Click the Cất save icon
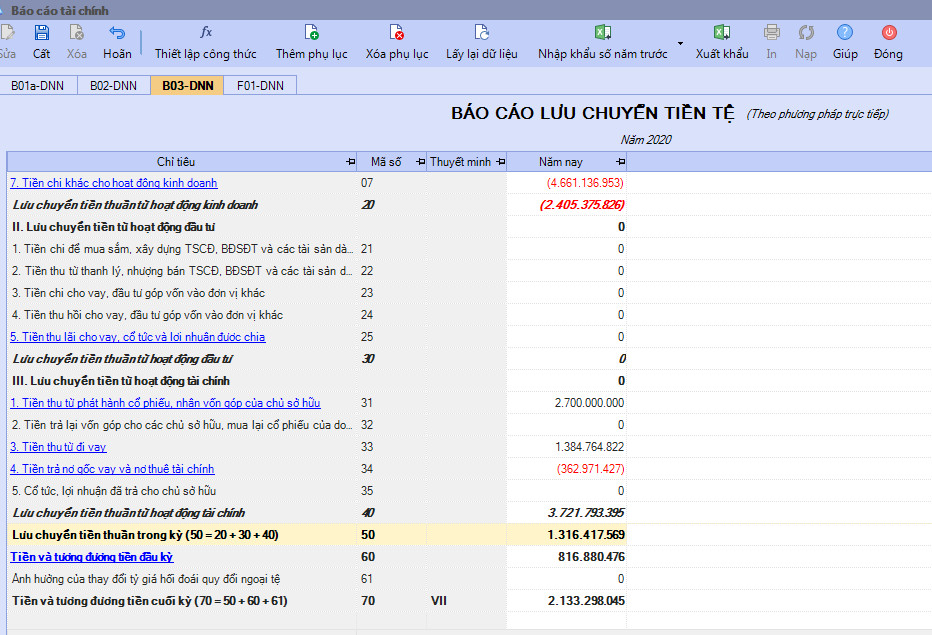 click(42, 33)
